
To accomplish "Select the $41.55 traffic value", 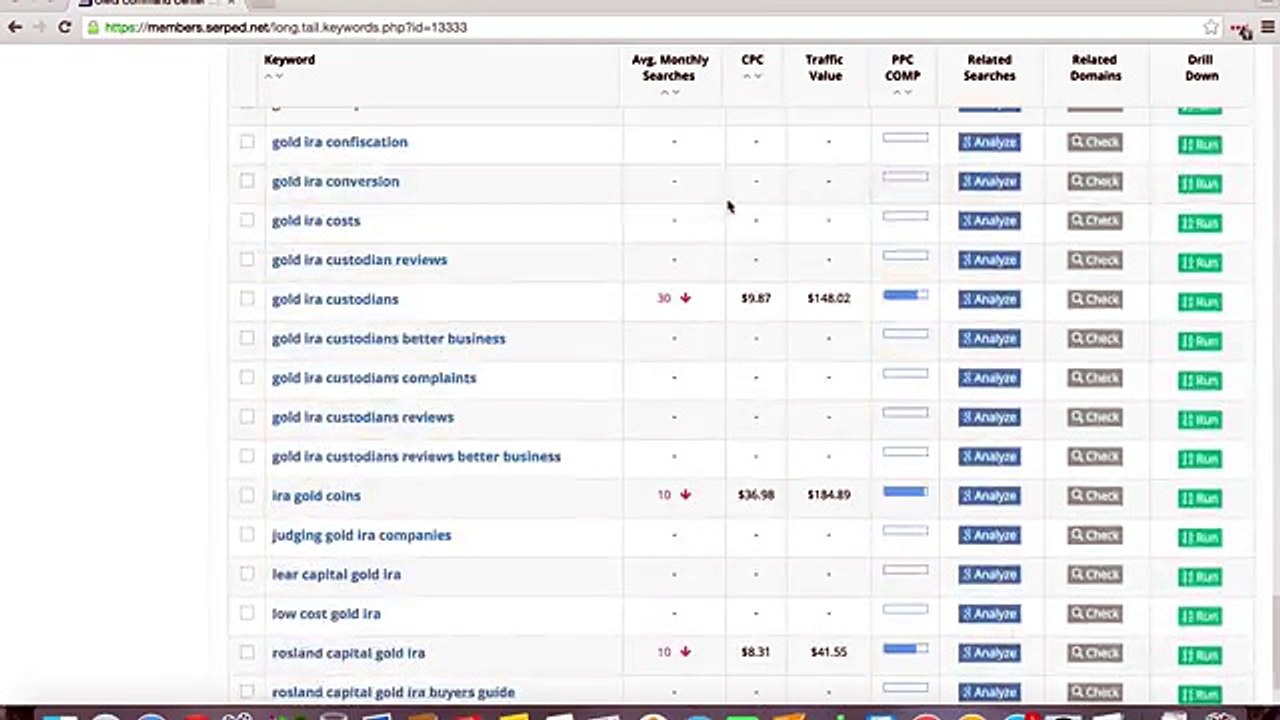I will click(829, 652).
